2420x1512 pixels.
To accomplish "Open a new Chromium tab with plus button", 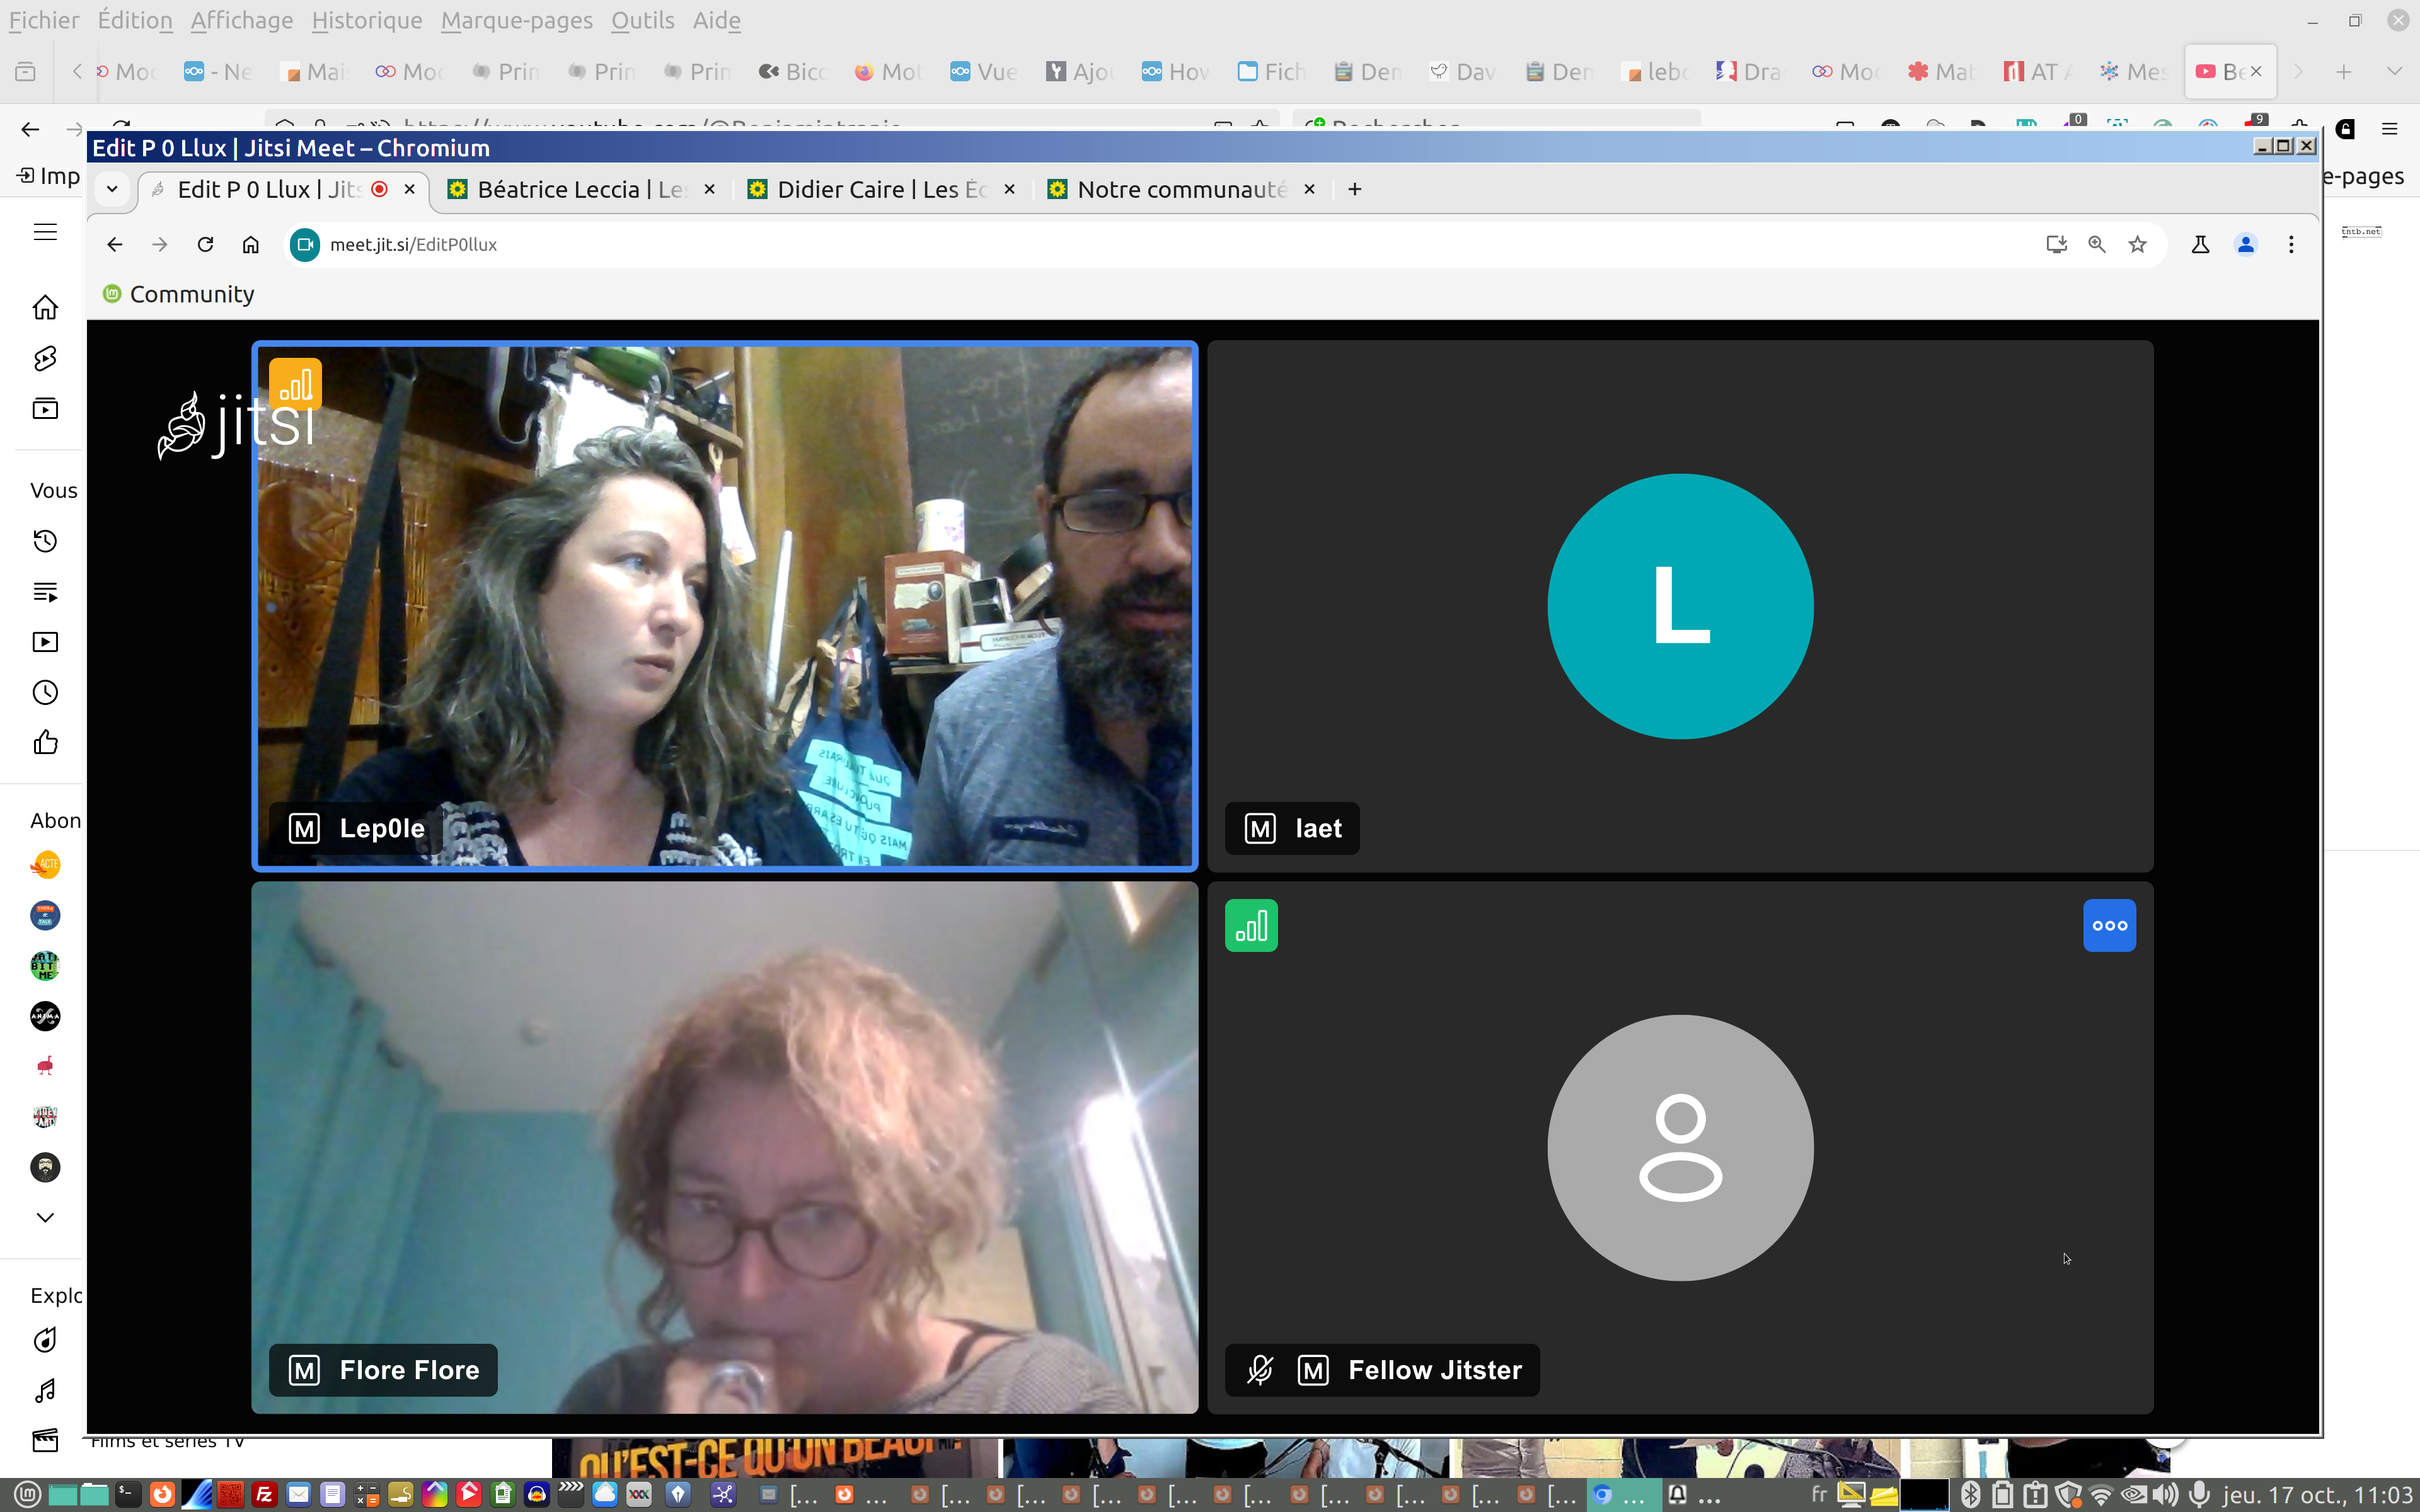I will [x=1355, y=189].
